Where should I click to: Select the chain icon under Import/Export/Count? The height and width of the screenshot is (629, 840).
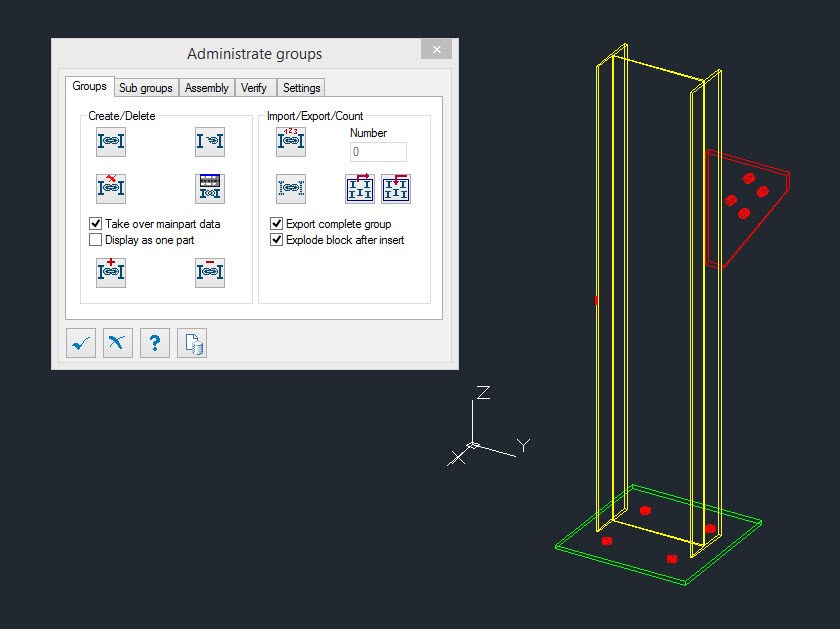289,188
